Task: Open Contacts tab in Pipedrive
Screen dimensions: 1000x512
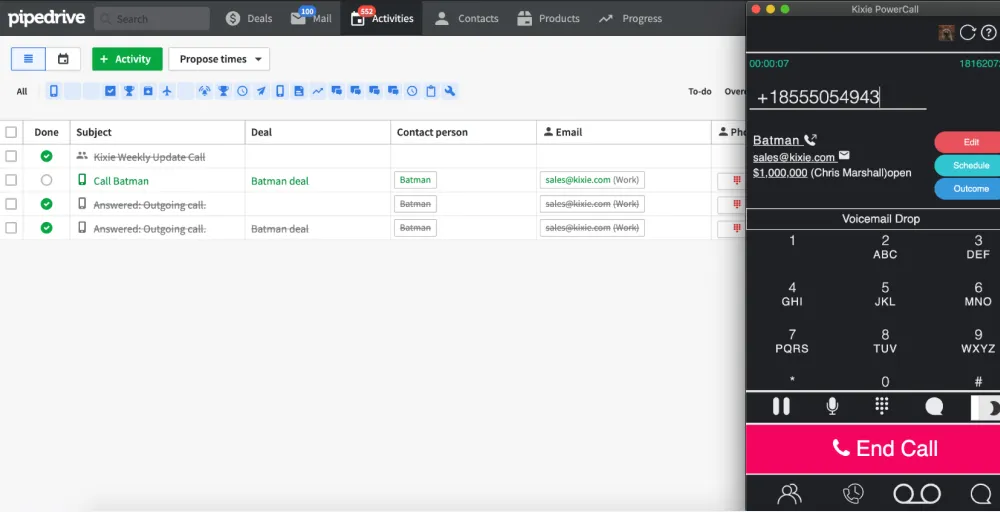Action: click(466, 18)
